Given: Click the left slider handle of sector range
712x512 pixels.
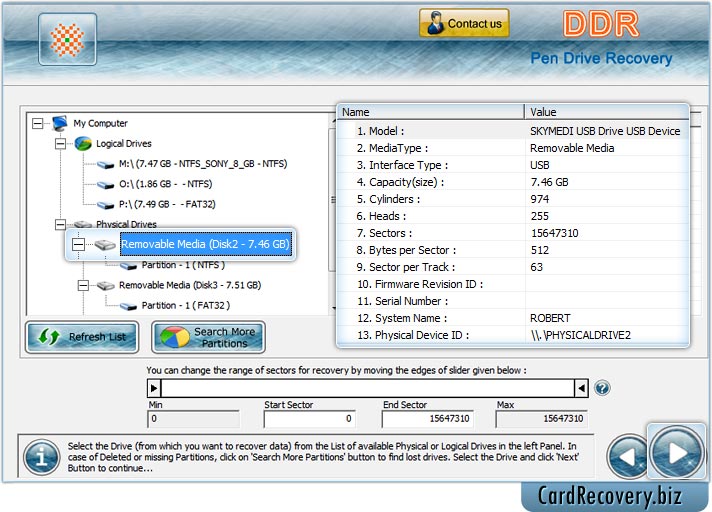Looking at the screenshot, I should [154, 389].
